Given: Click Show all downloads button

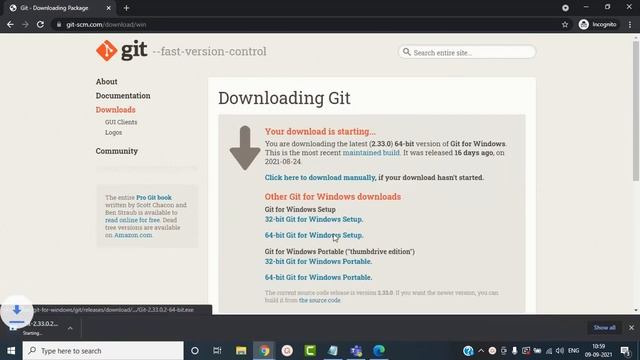Looking at the screenshot, I should pos(604,327).
